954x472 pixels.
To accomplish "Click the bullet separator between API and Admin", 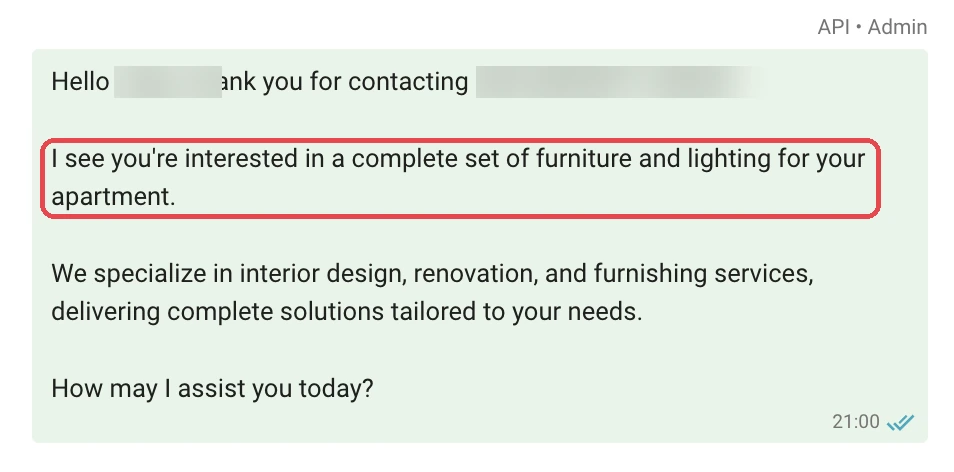I will pyautogui.click(x=858, y=27).
